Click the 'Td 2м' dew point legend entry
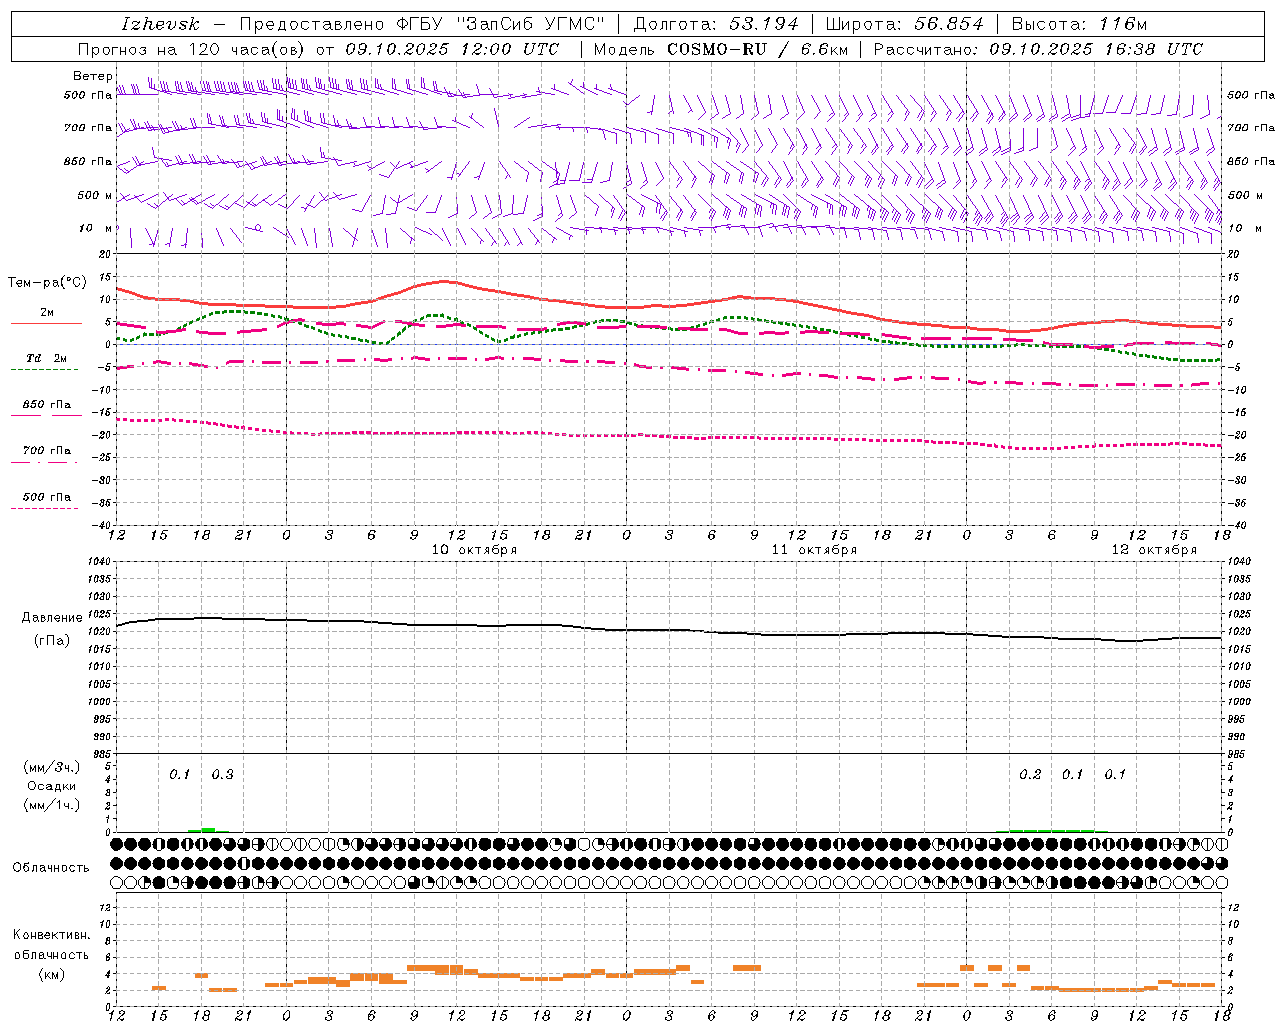This screenshot has height=1024, width=1280. click(x=47, y=358)
